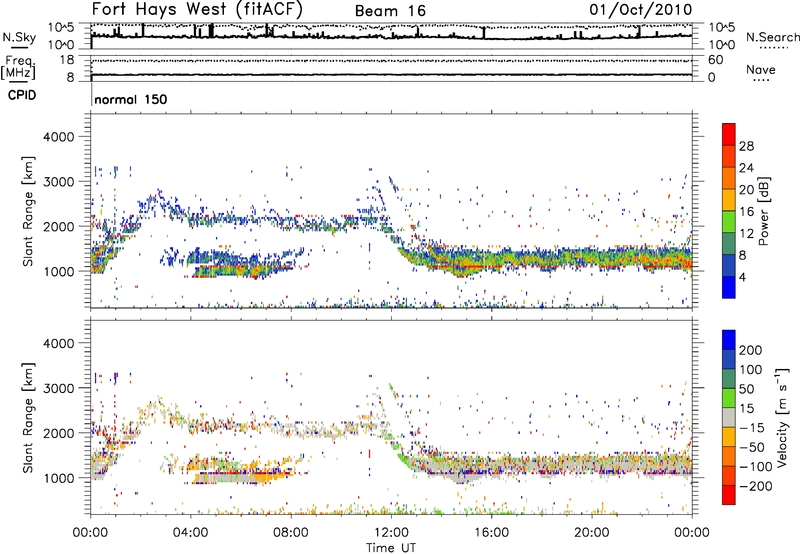This screenshot has width=800, height=554.
Task: Select the 4 label on power colorbar
Action: pos(742,278)
